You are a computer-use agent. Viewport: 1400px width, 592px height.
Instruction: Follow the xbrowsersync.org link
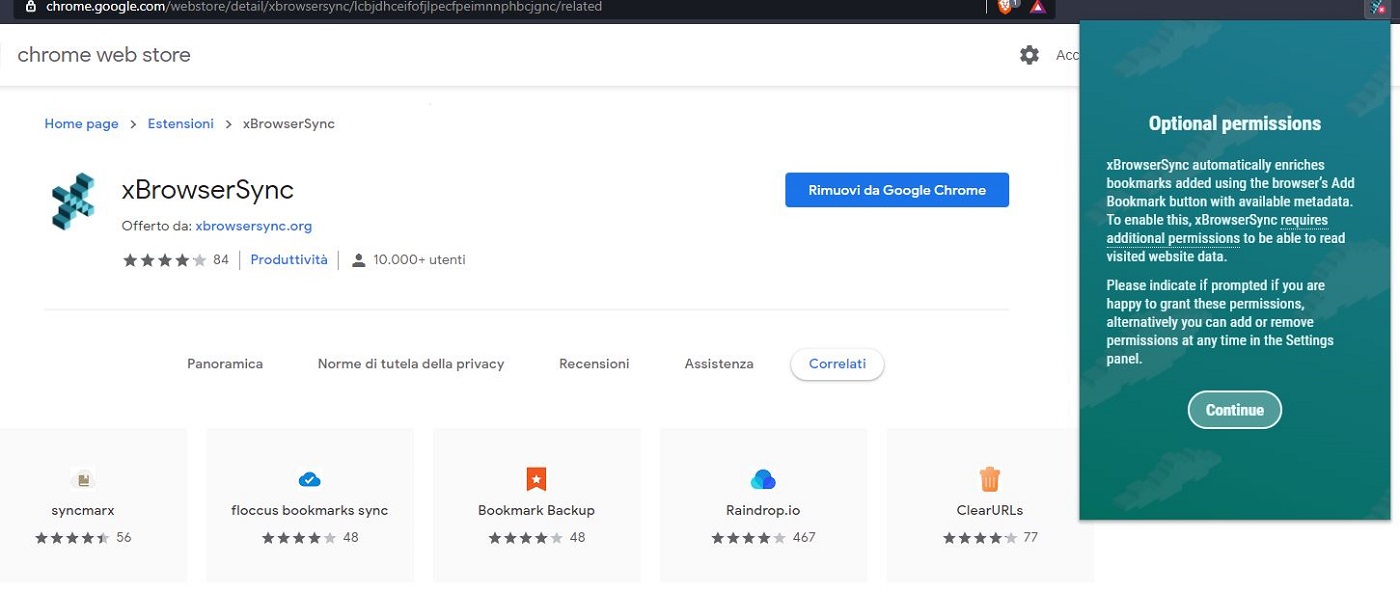pyautogui.click(x=253, y=226)
